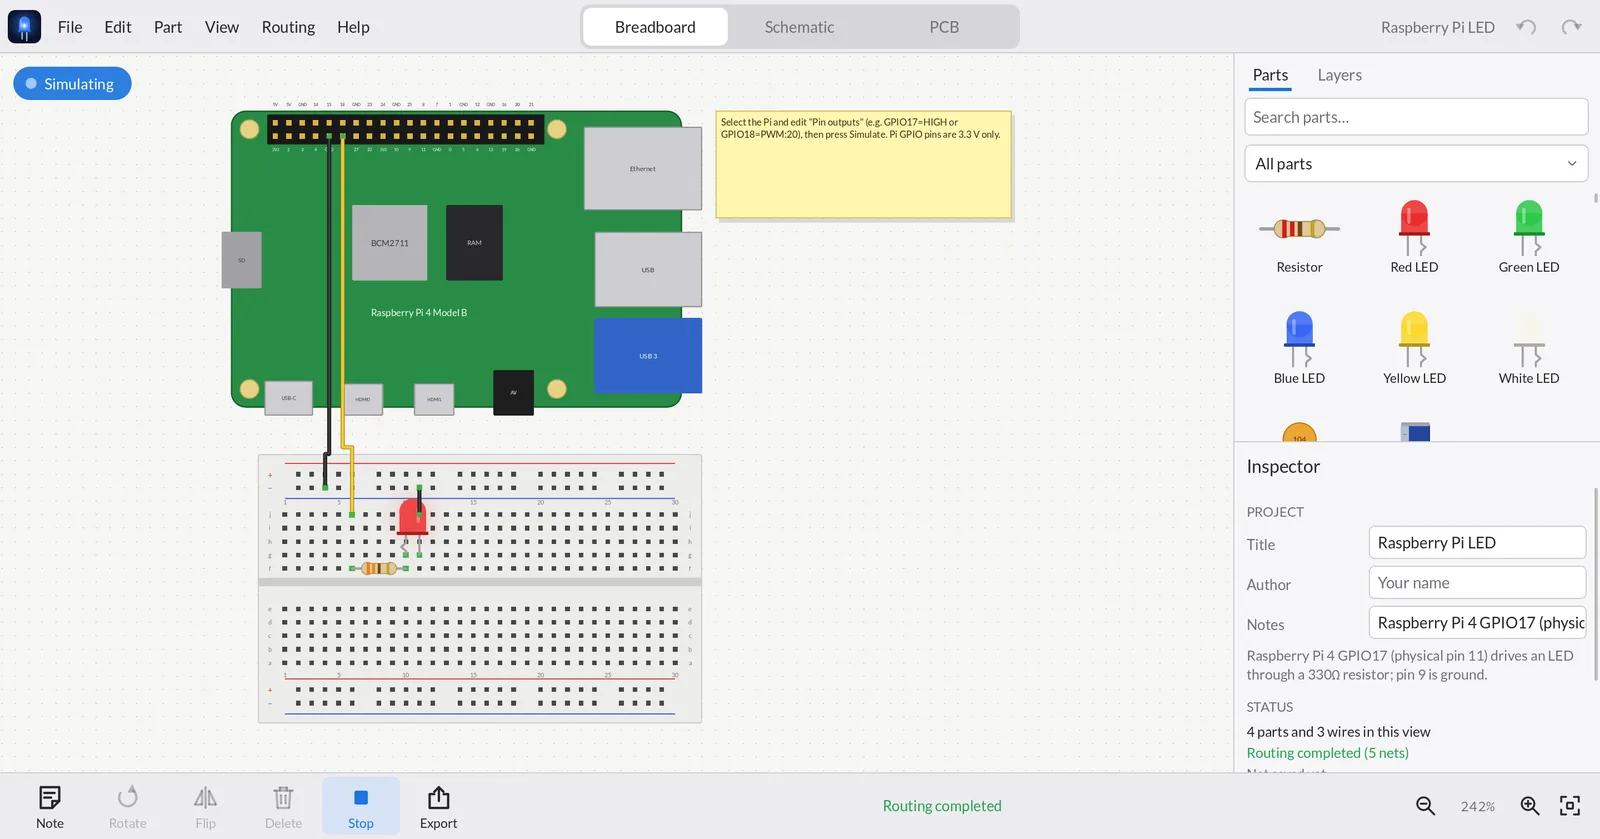Add a Note with the toolbar icon
The image size is (1600, 839).
[50, 807]
